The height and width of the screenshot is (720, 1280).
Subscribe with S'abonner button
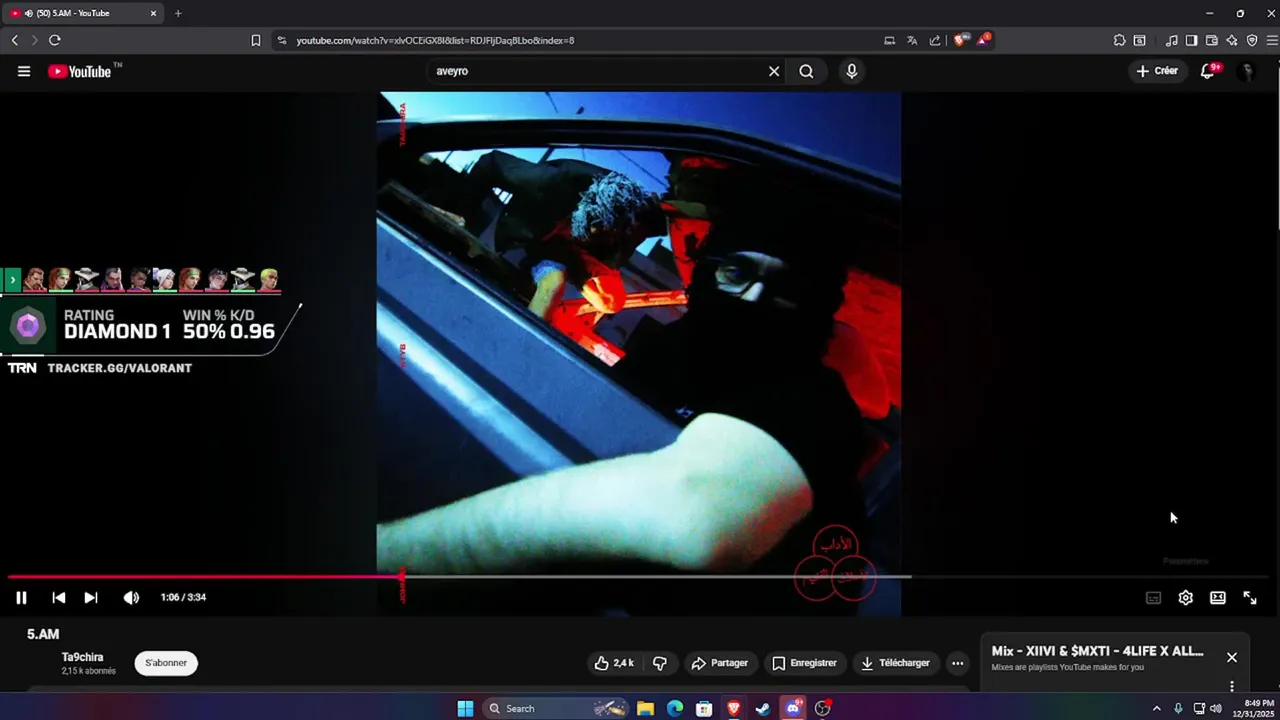(166, 663)
